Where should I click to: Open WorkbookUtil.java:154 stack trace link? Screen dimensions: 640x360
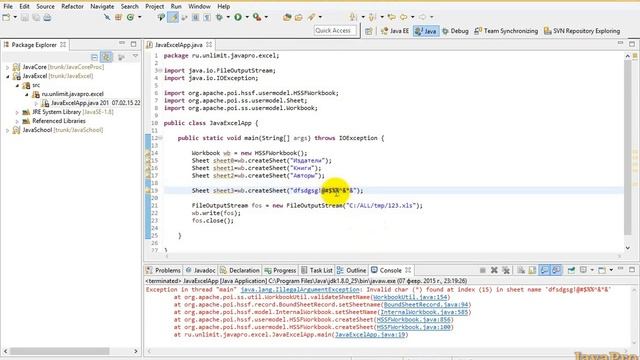coord(410,297)
